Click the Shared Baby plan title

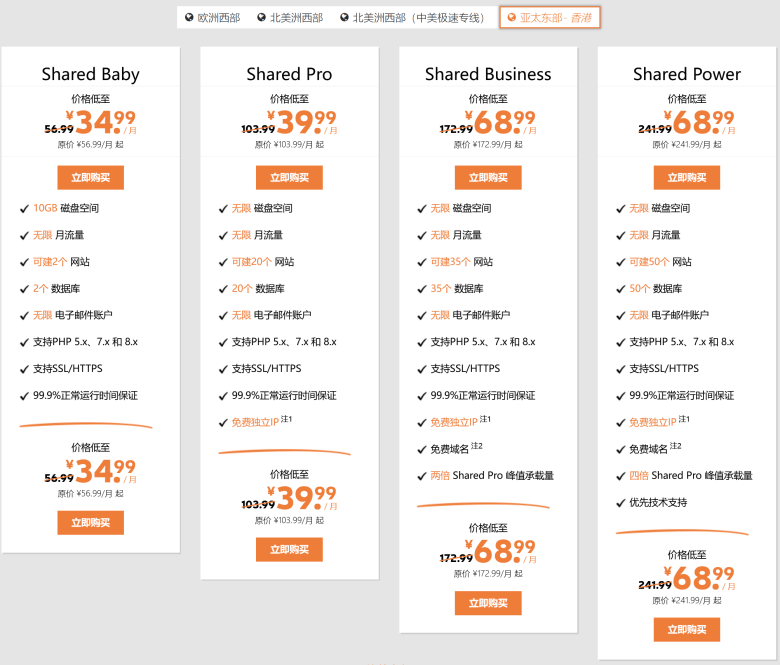coord(91,74)
